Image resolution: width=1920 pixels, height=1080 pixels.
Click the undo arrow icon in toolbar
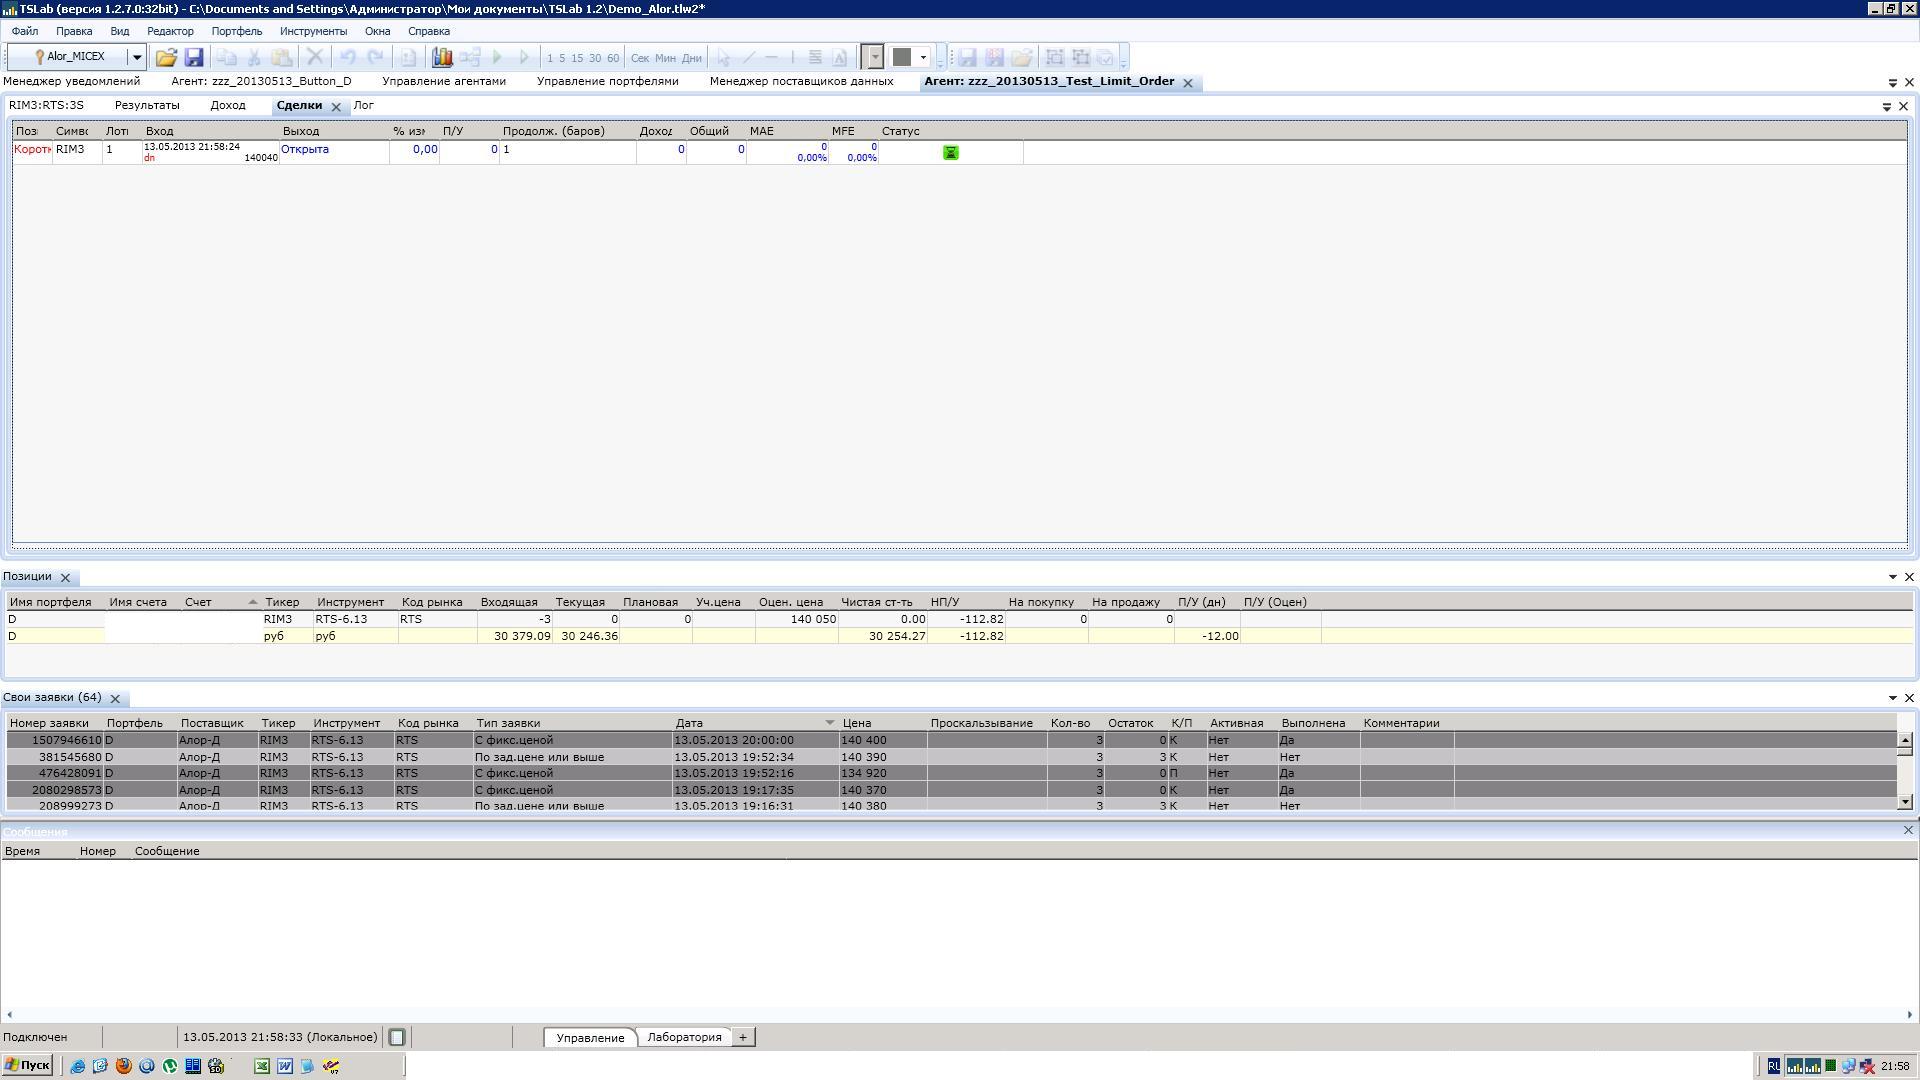pyautogui.click(x=347, y=58)
